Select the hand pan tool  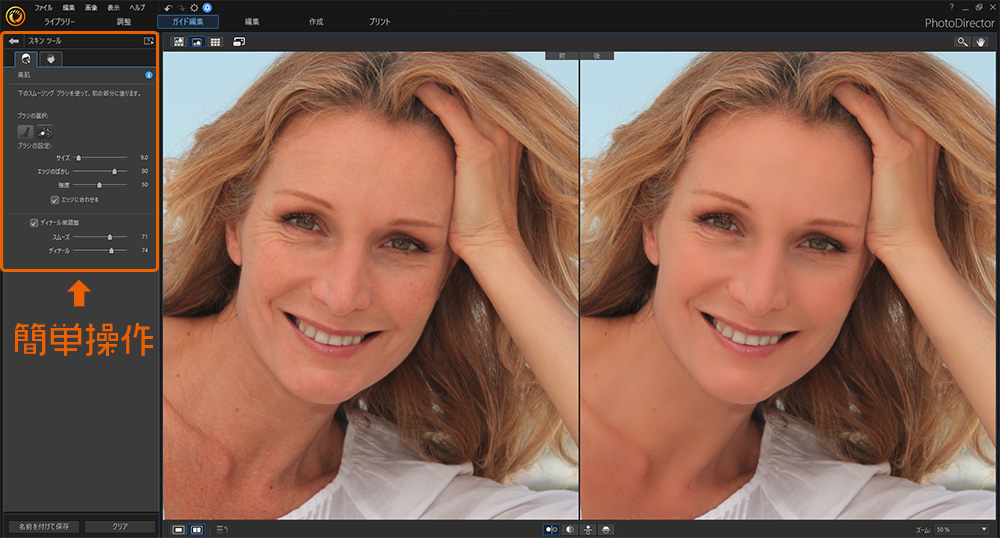click(x=980, y=42)
